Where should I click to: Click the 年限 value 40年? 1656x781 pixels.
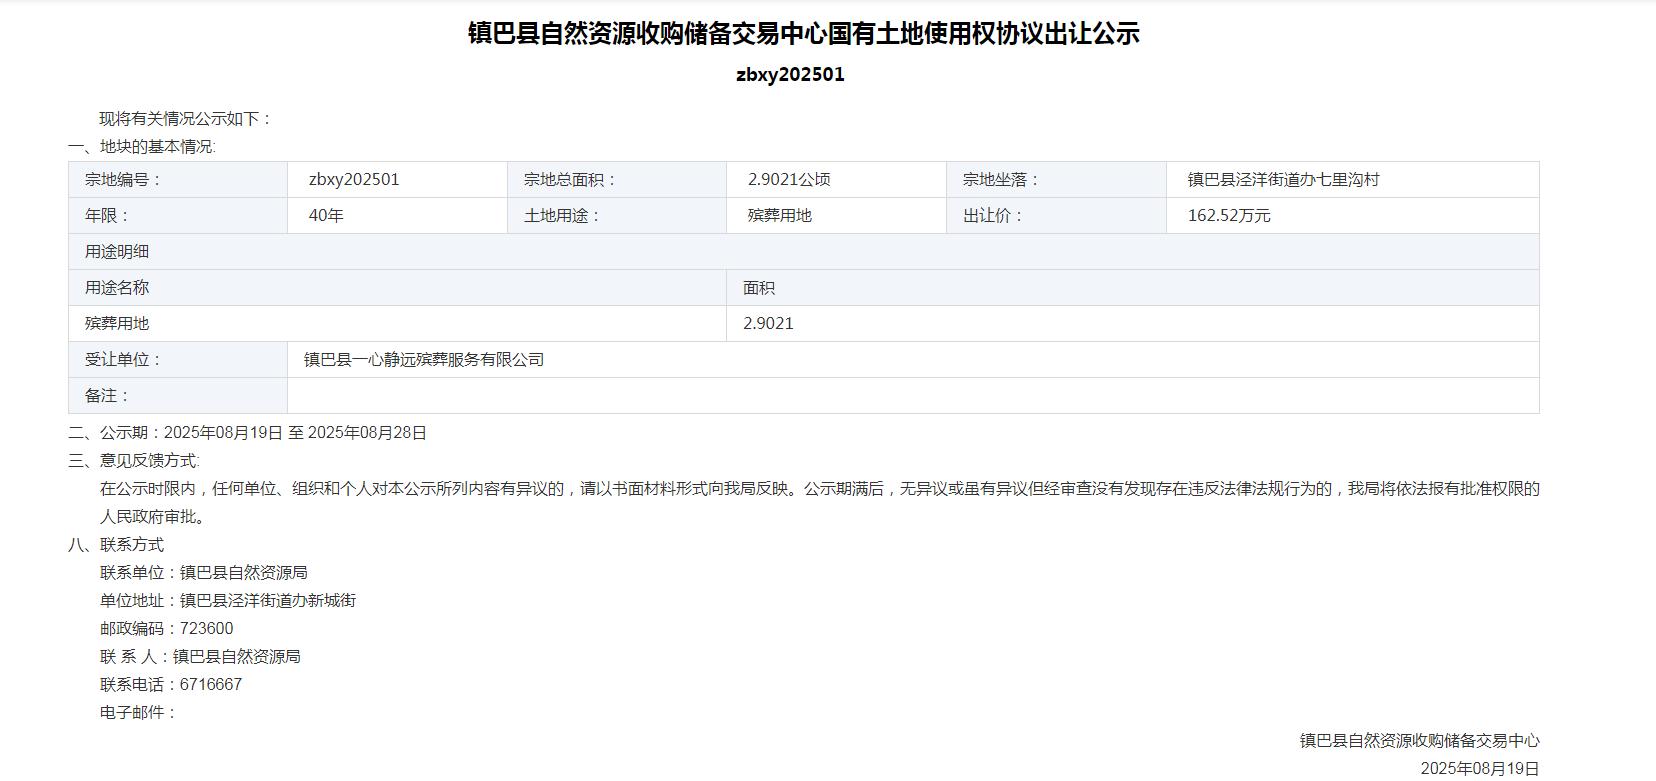[326, 216]
